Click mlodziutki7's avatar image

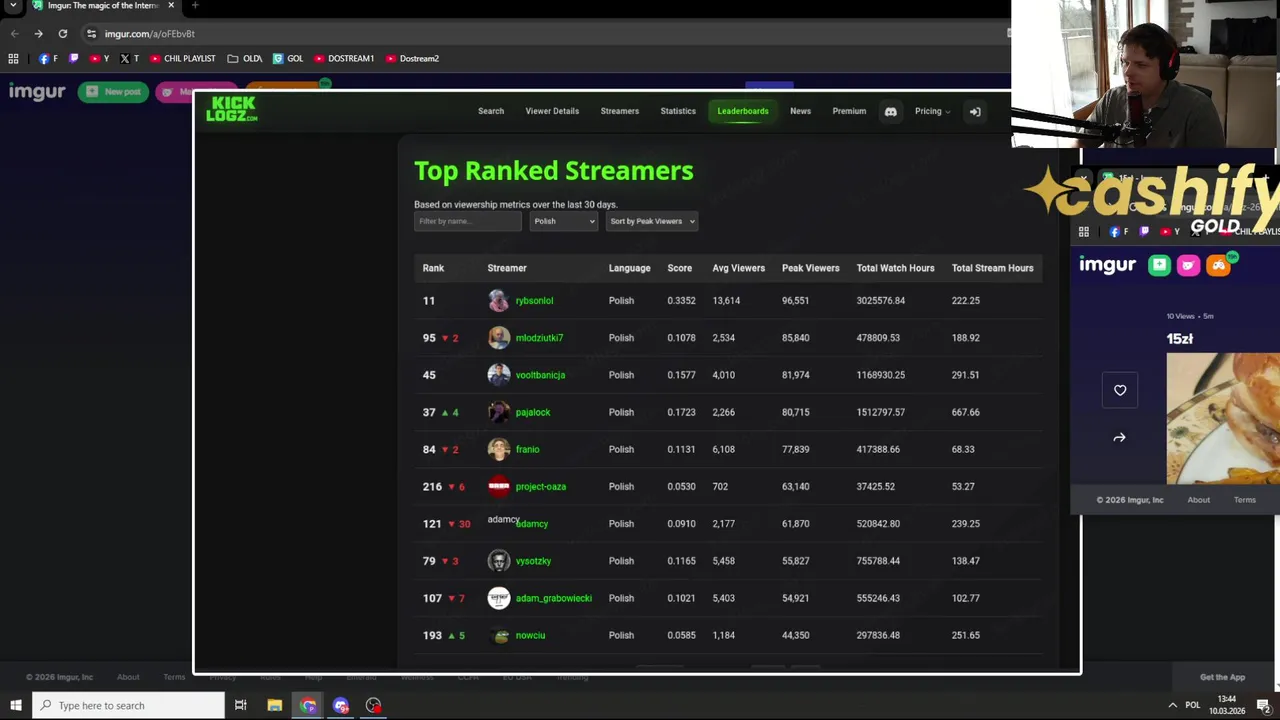pyautogui.click(x=499, y=337)
